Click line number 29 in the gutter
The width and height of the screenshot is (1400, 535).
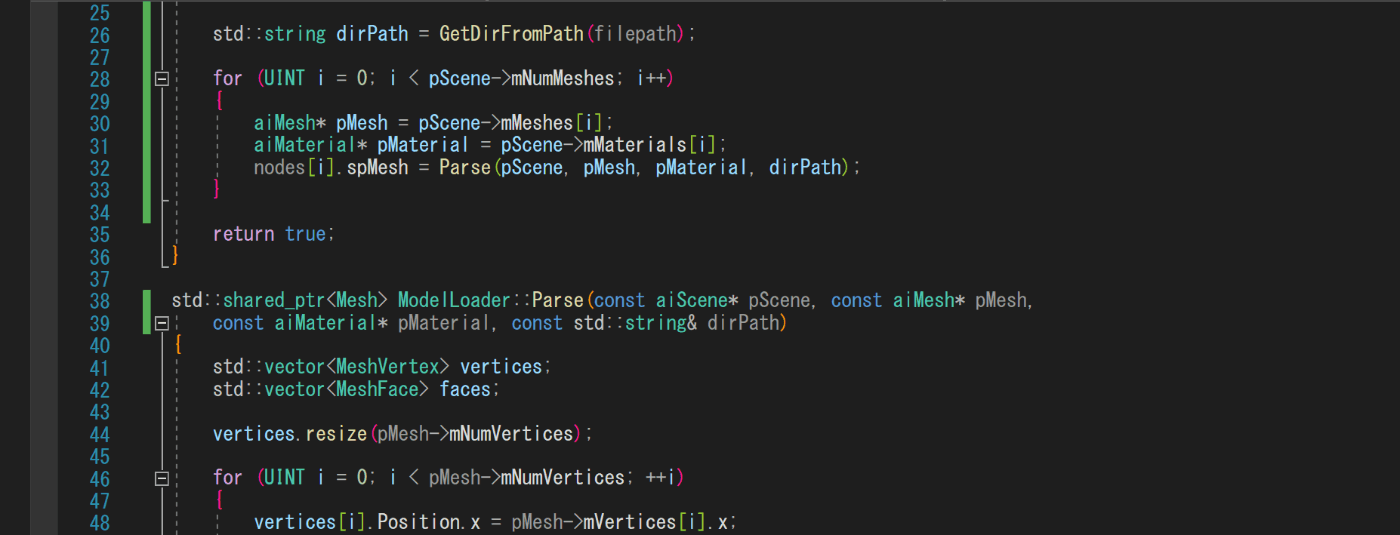tap(99, 101)
